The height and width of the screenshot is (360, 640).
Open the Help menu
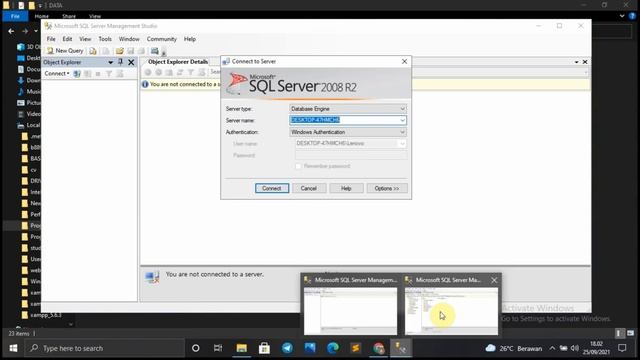190,39
